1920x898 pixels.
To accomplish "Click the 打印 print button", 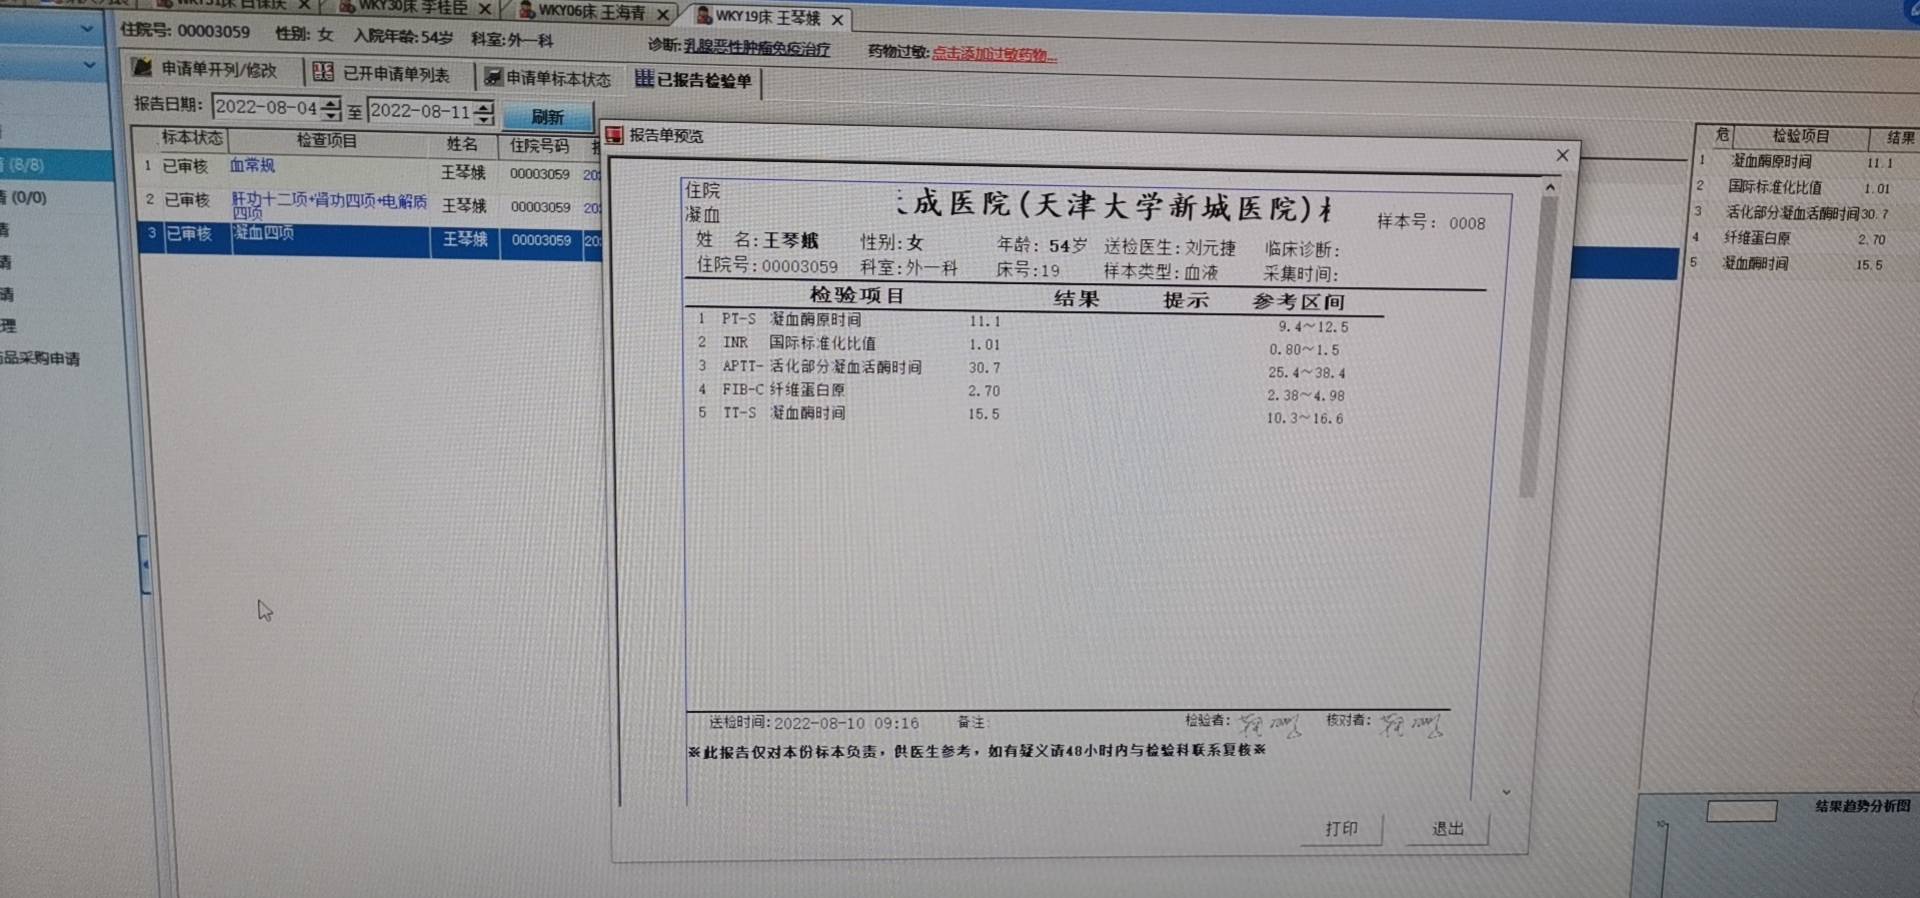I will (x=1341, y=829).
